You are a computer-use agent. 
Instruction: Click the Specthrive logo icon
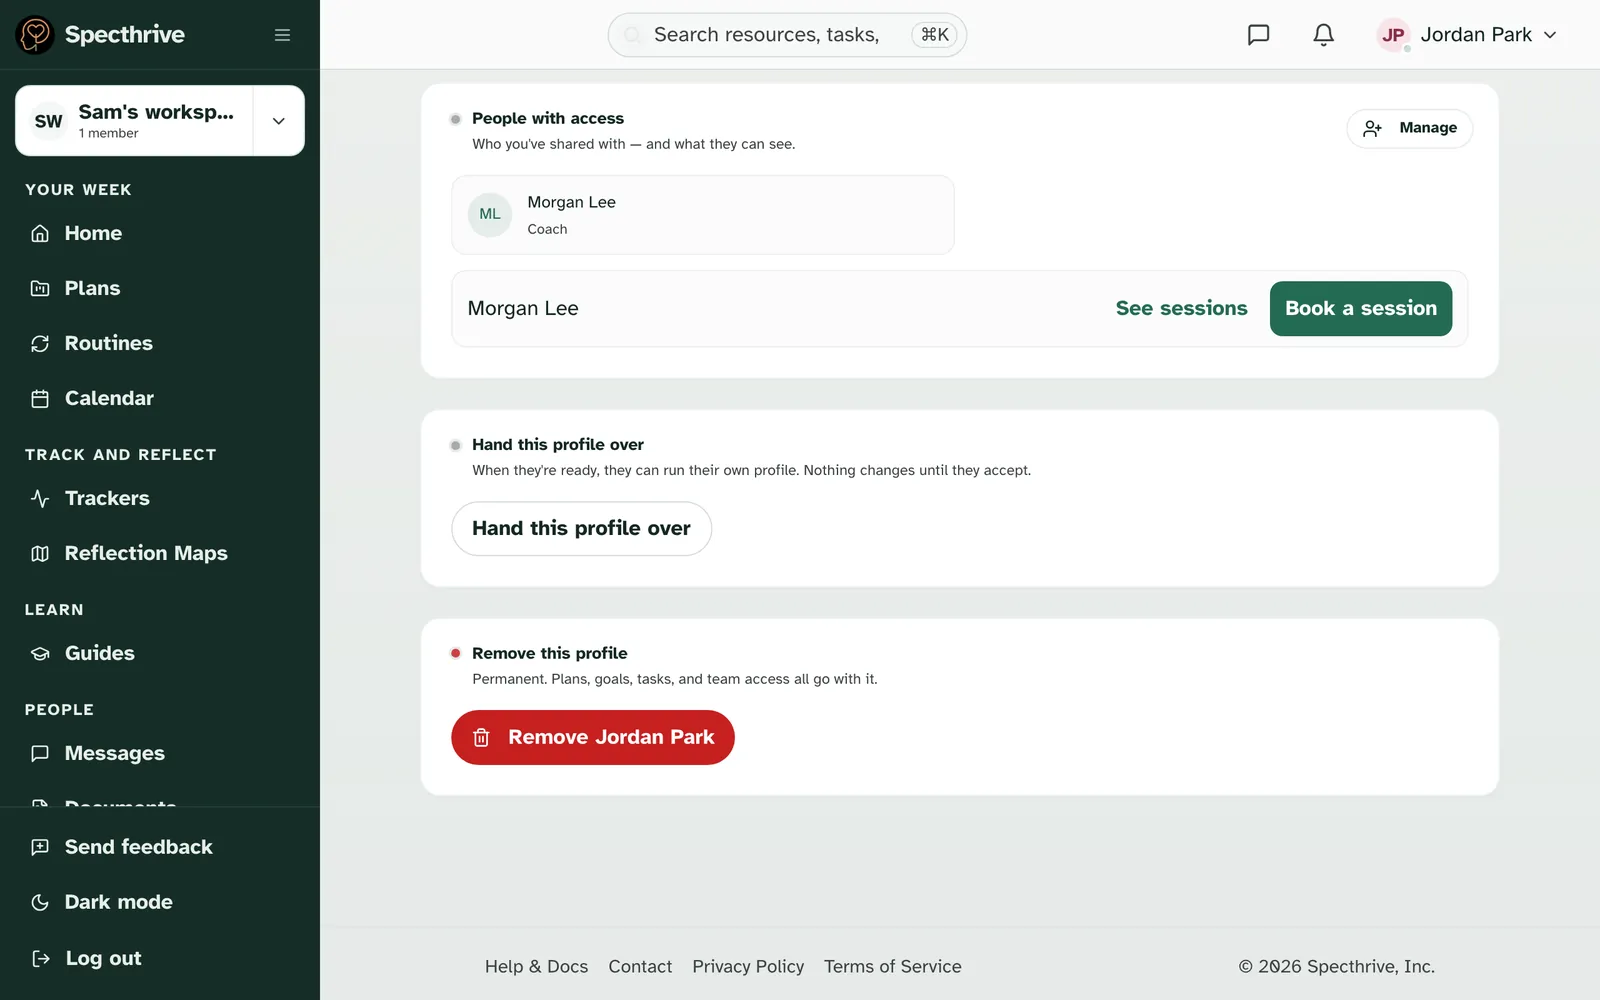click(35, 35)
